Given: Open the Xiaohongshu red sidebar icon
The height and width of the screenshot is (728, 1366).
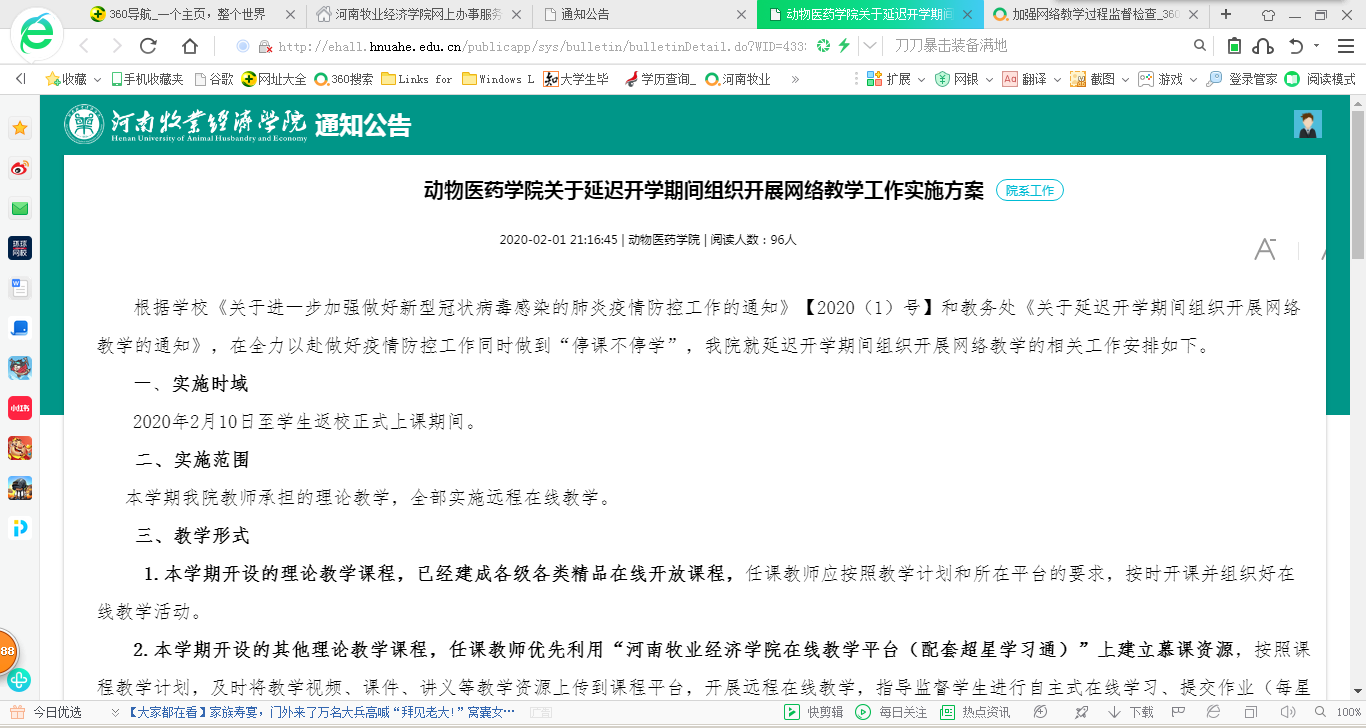Looking at the screenshot, I should coord(20,408).
